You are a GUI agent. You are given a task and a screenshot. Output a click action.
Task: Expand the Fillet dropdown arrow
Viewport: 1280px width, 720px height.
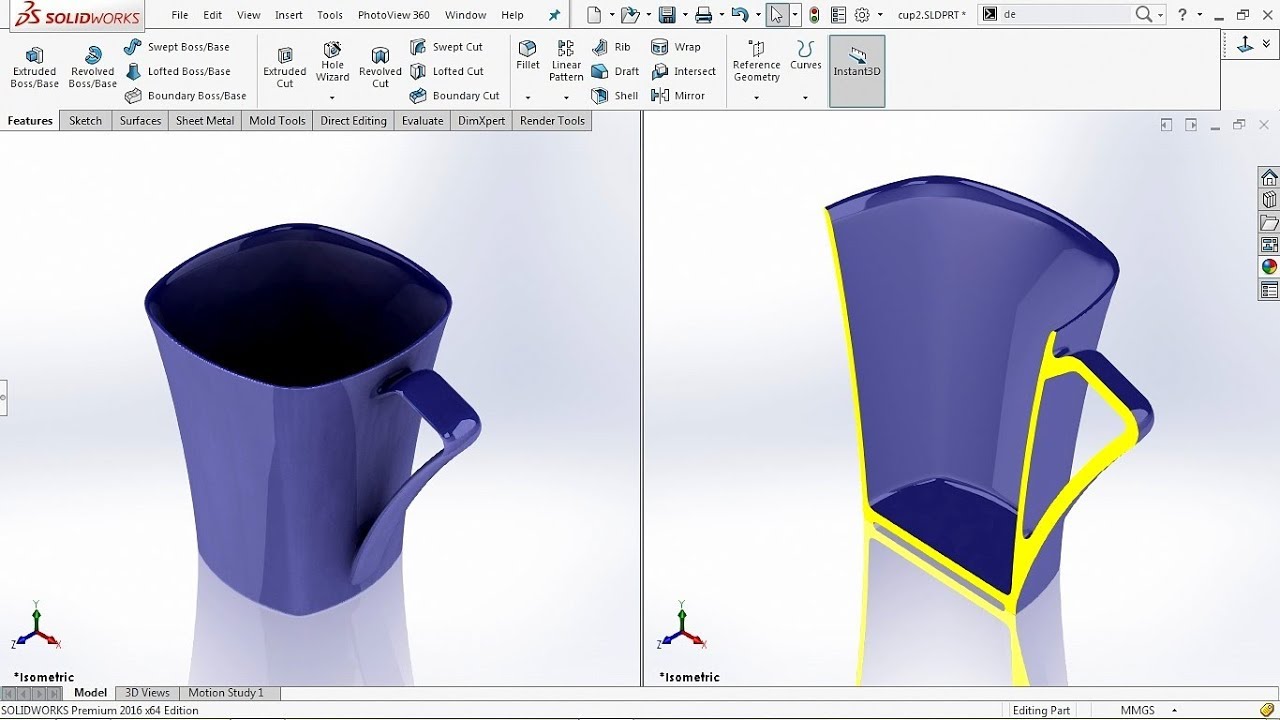point(528,98)
